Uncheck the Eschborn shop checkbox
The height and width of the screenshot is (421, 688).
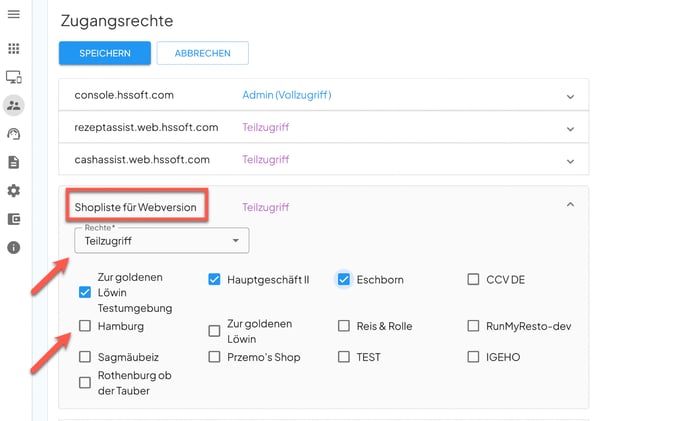point(344,280)
